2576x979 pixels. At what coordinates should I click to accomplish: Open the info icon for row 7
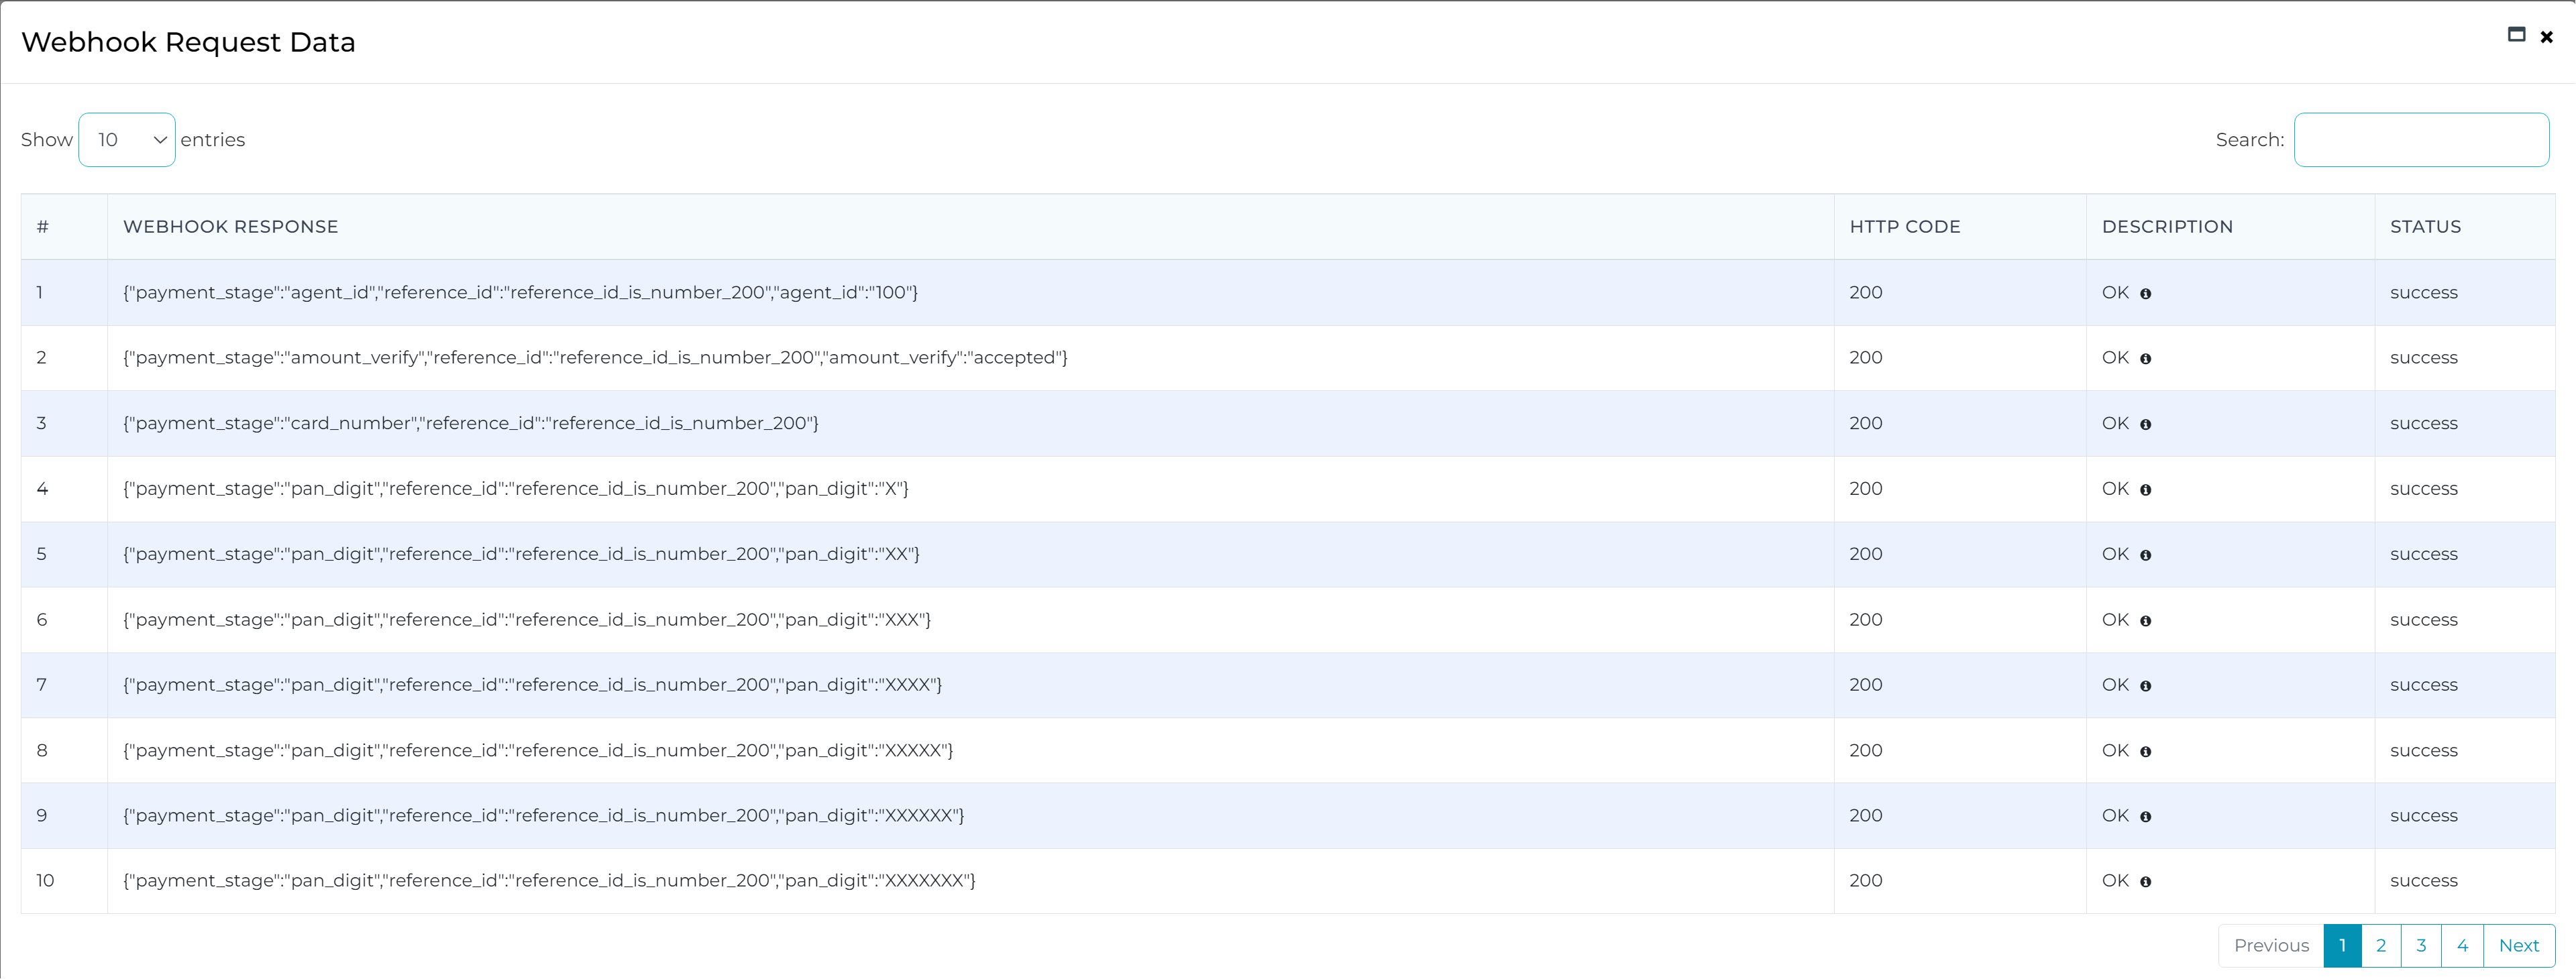2145,686
